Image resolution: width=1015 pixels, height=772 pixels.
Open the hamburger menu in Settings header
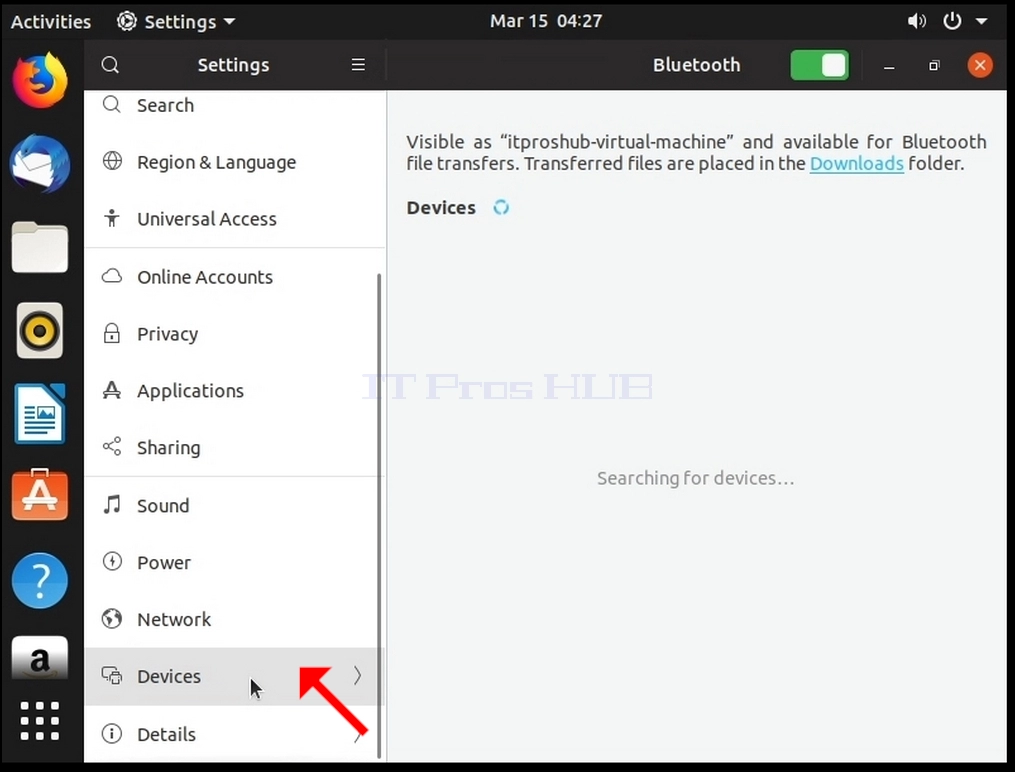click(x=358, y=65)
